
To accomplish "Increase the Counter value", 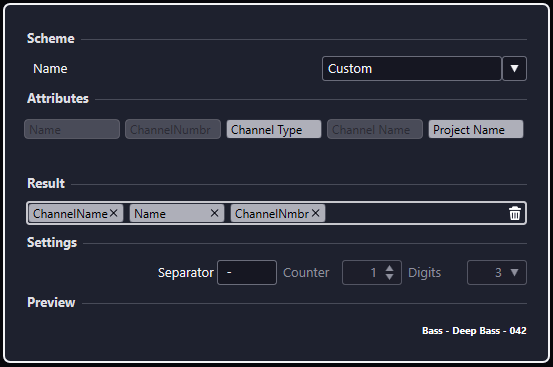I will [389, 269].
